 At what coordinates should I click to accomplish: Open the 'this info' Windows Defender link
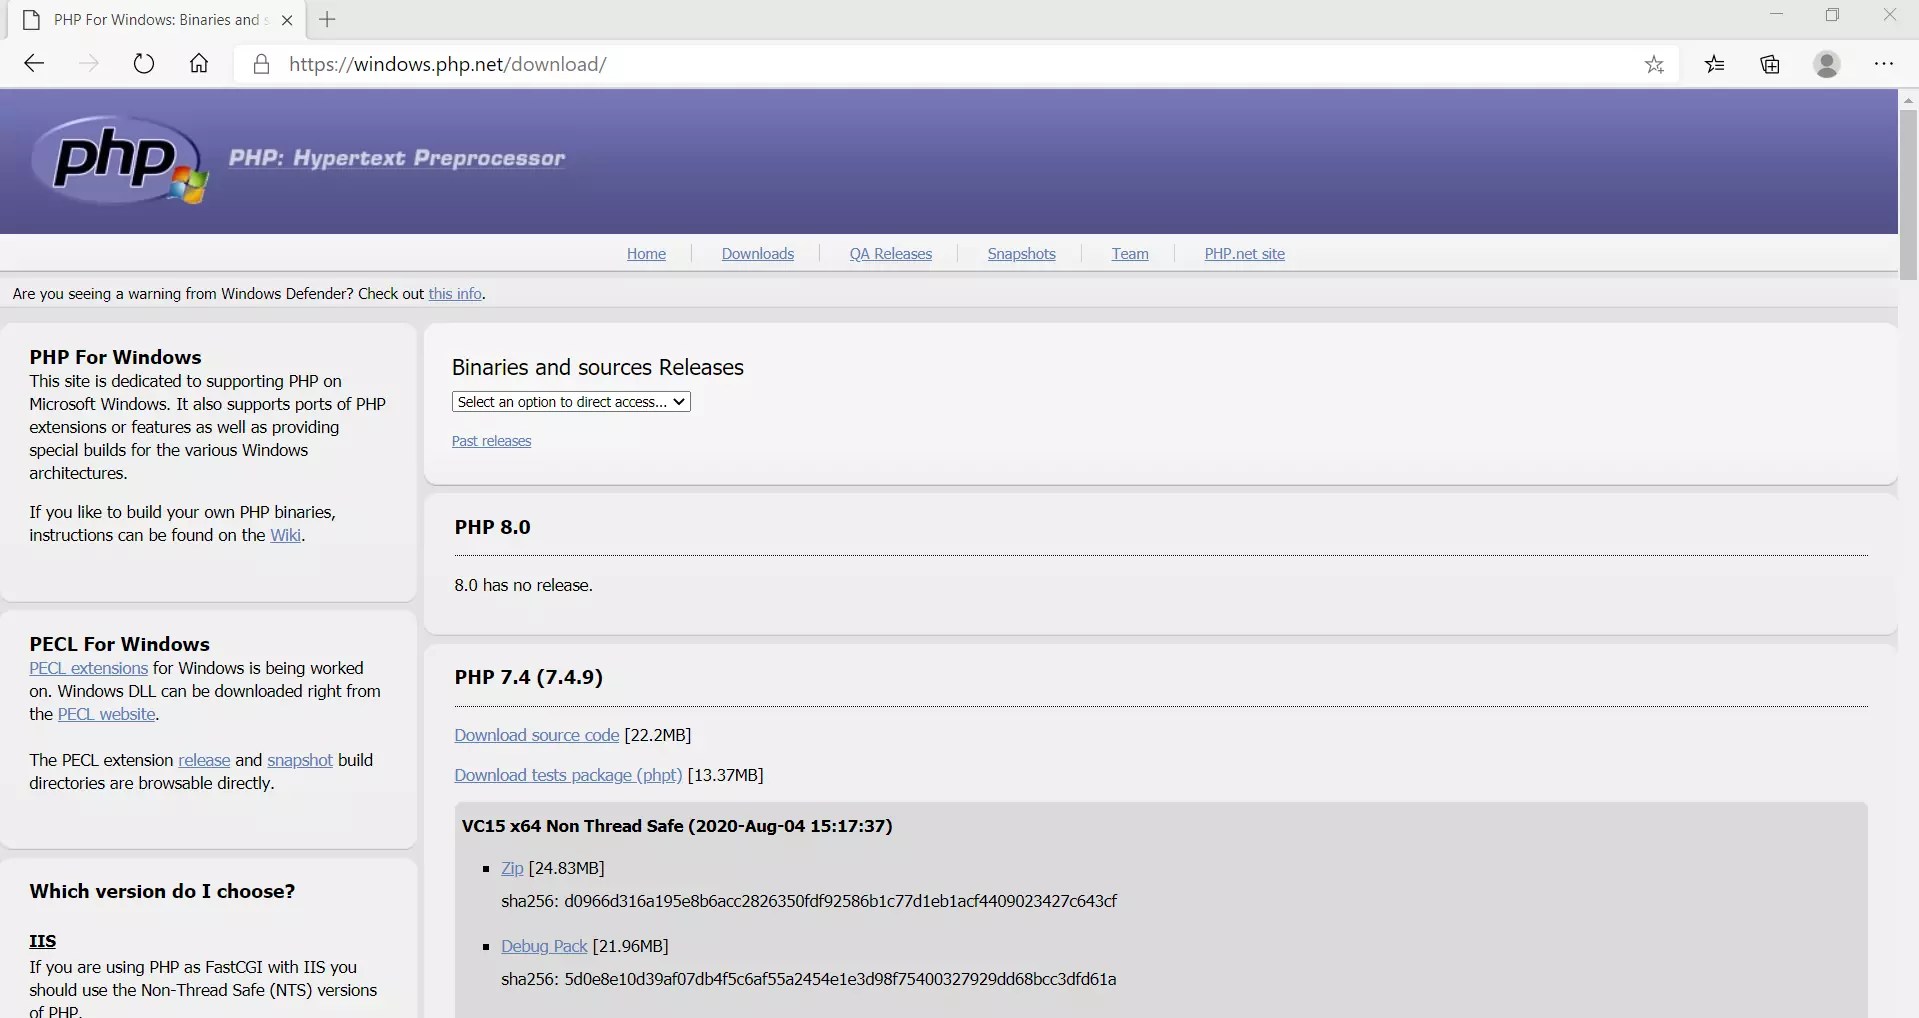455,294
